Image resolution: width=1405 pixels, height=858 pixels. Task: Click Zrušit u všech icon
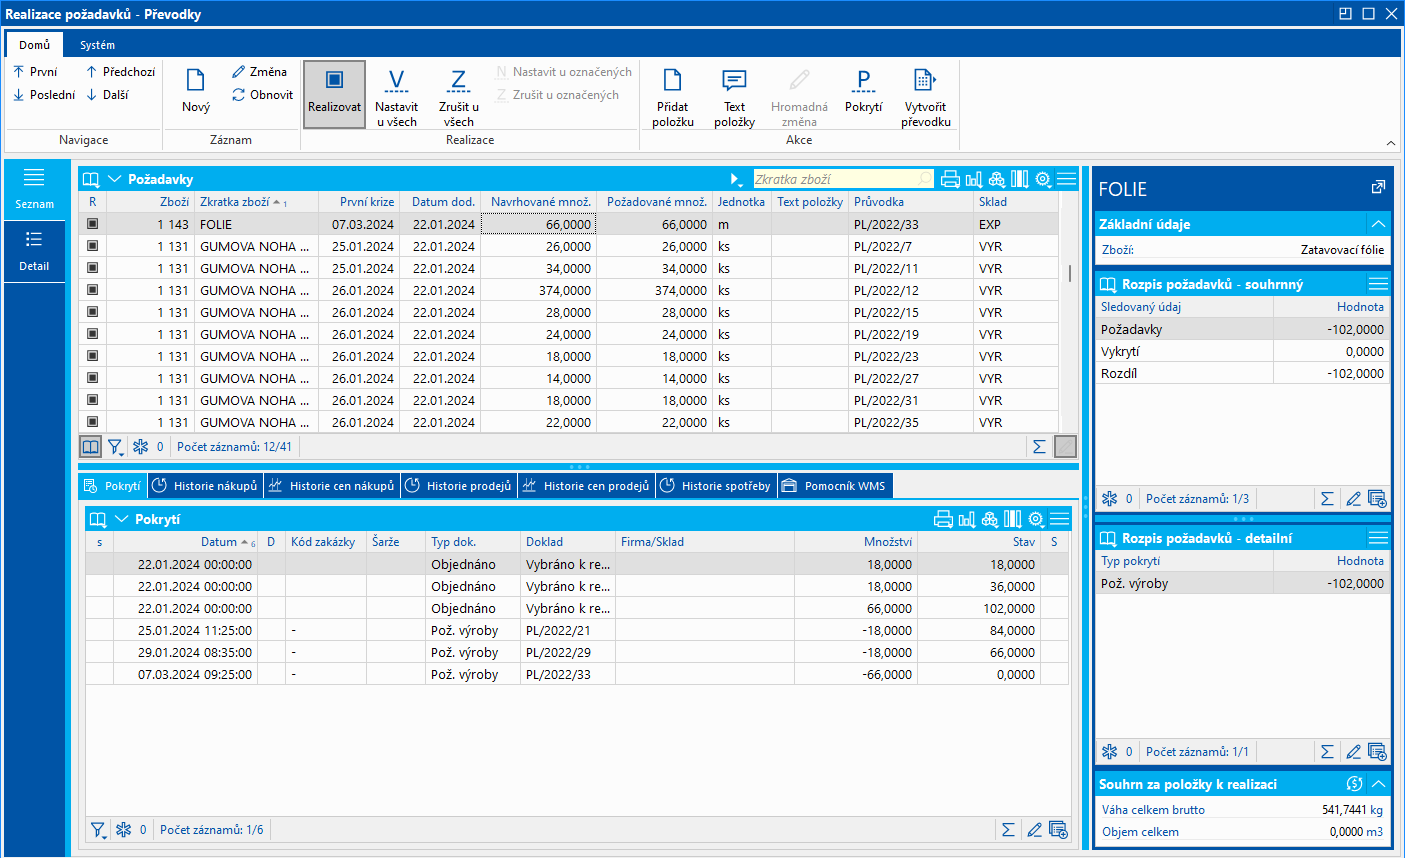pos(458,82)
